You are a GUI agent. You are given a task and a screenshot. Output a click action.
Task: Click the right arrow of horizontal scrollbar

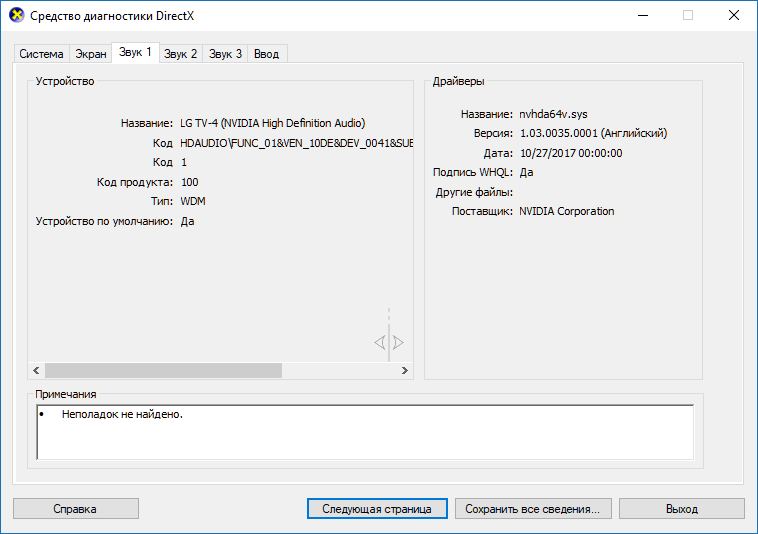(x=405, y=371)
